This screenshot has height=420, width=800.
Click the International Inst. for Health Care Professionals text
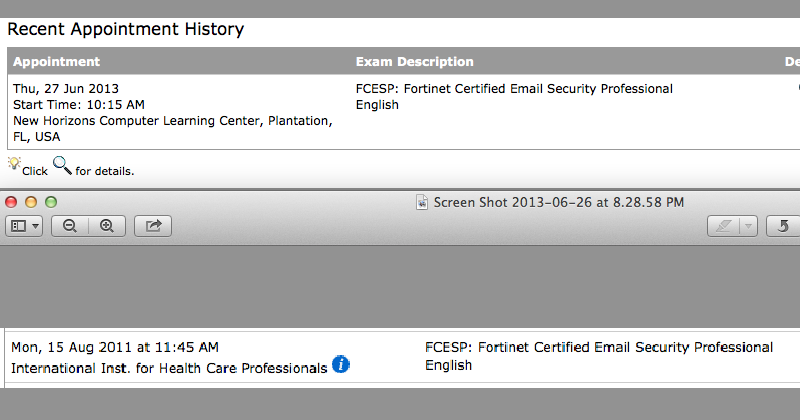click(169, 368)
